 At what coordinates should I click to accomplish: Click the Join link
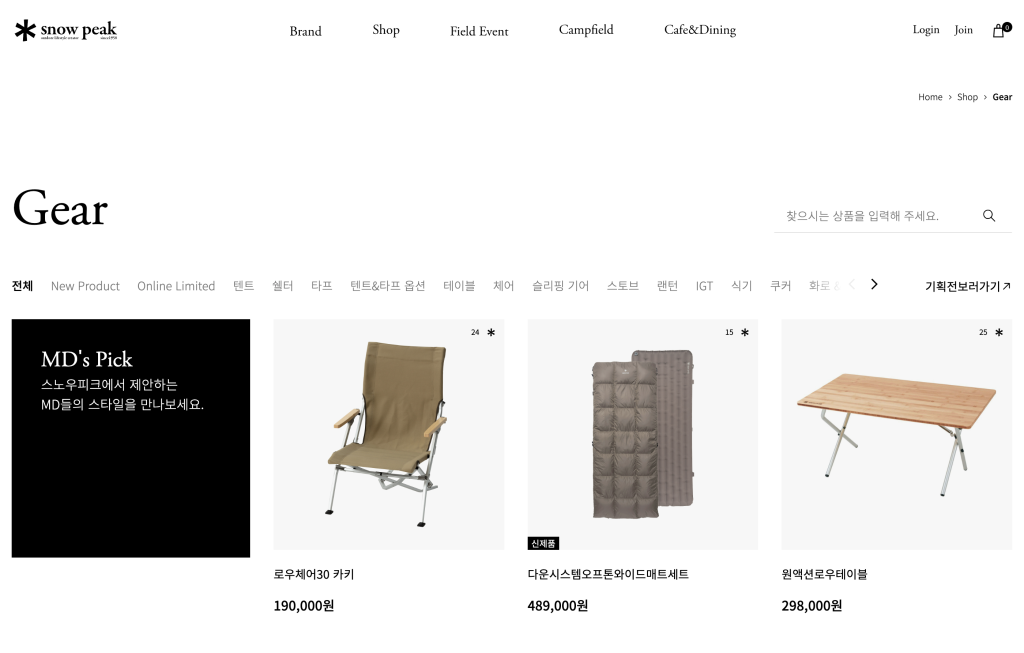pyautogui.click(x=963, y=30)
